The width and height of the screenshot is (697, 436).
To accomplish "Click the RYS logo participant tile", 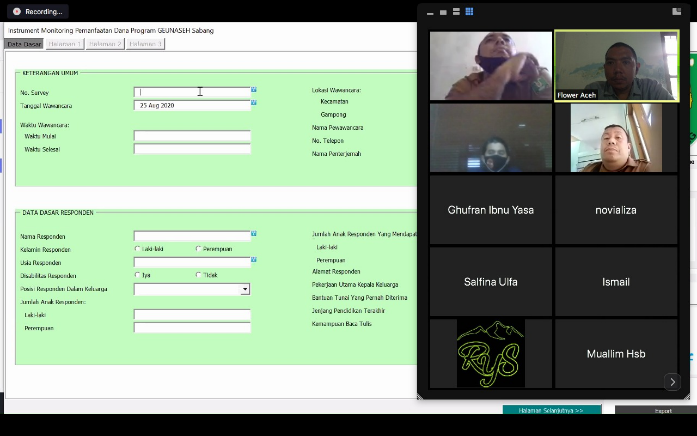I will pos(490,353).
